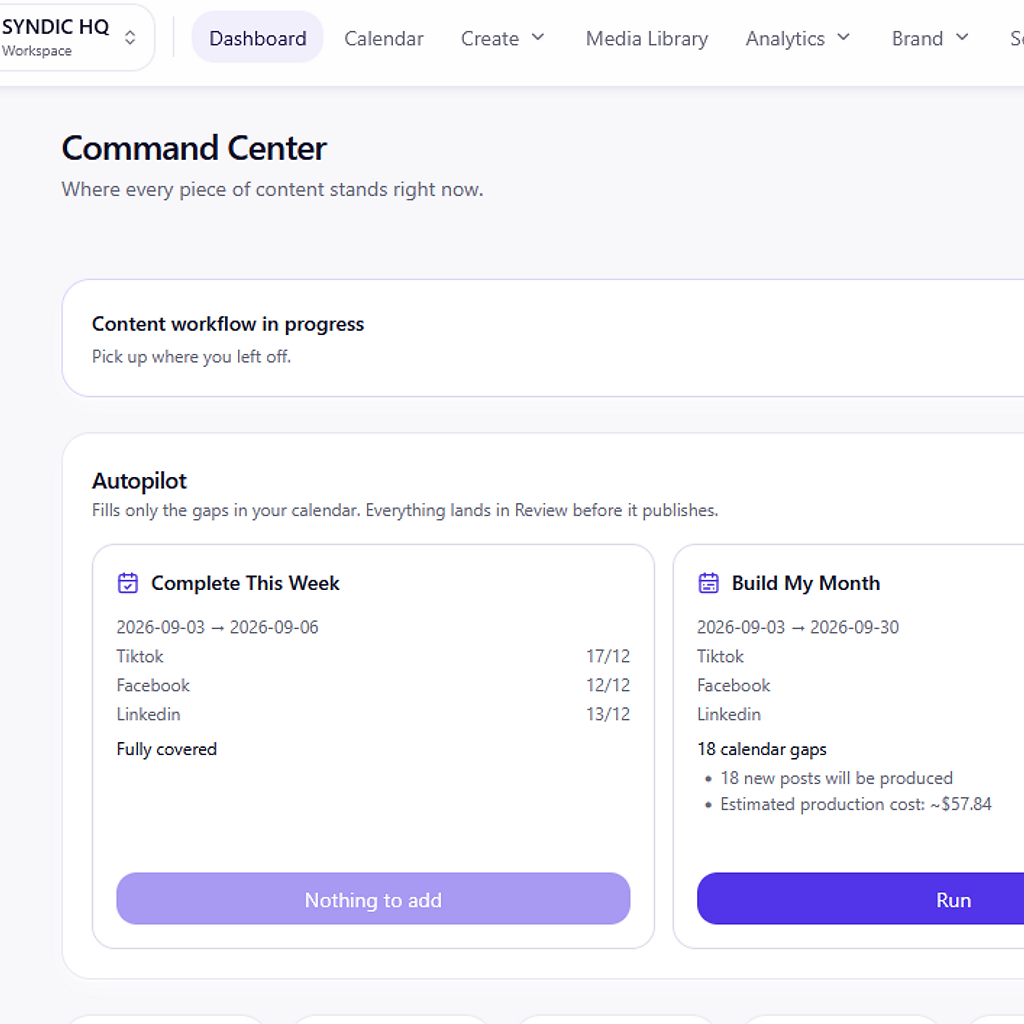1024x1024 pixels.
Task: Click Facebook in Build My Month card
Action: point(733,685)
